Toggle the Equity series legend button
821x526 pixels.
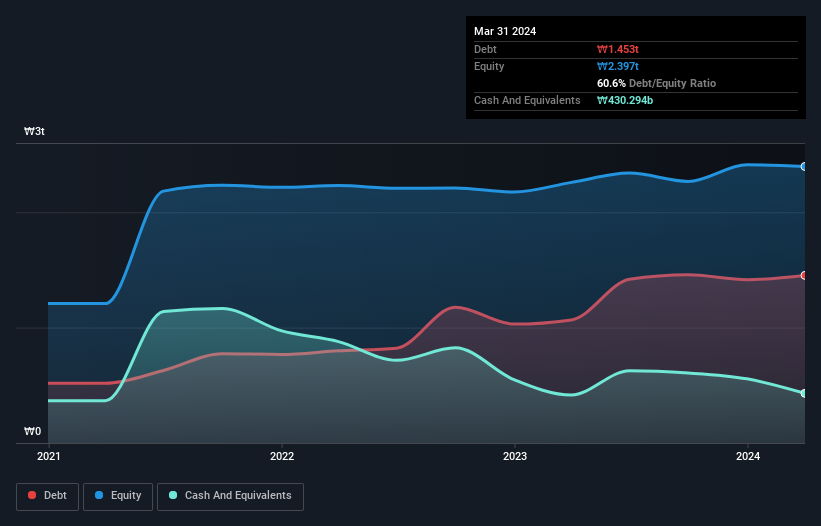pyautogui.click(x=118, y=496)
